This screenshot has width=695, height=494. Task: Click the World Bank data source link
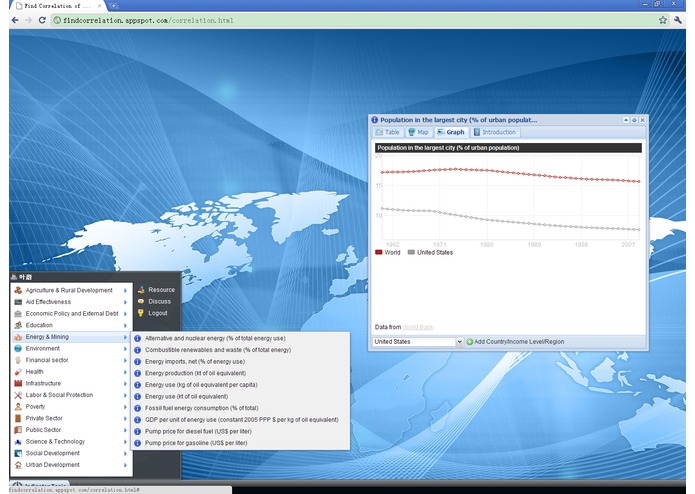tap(418, 327)
